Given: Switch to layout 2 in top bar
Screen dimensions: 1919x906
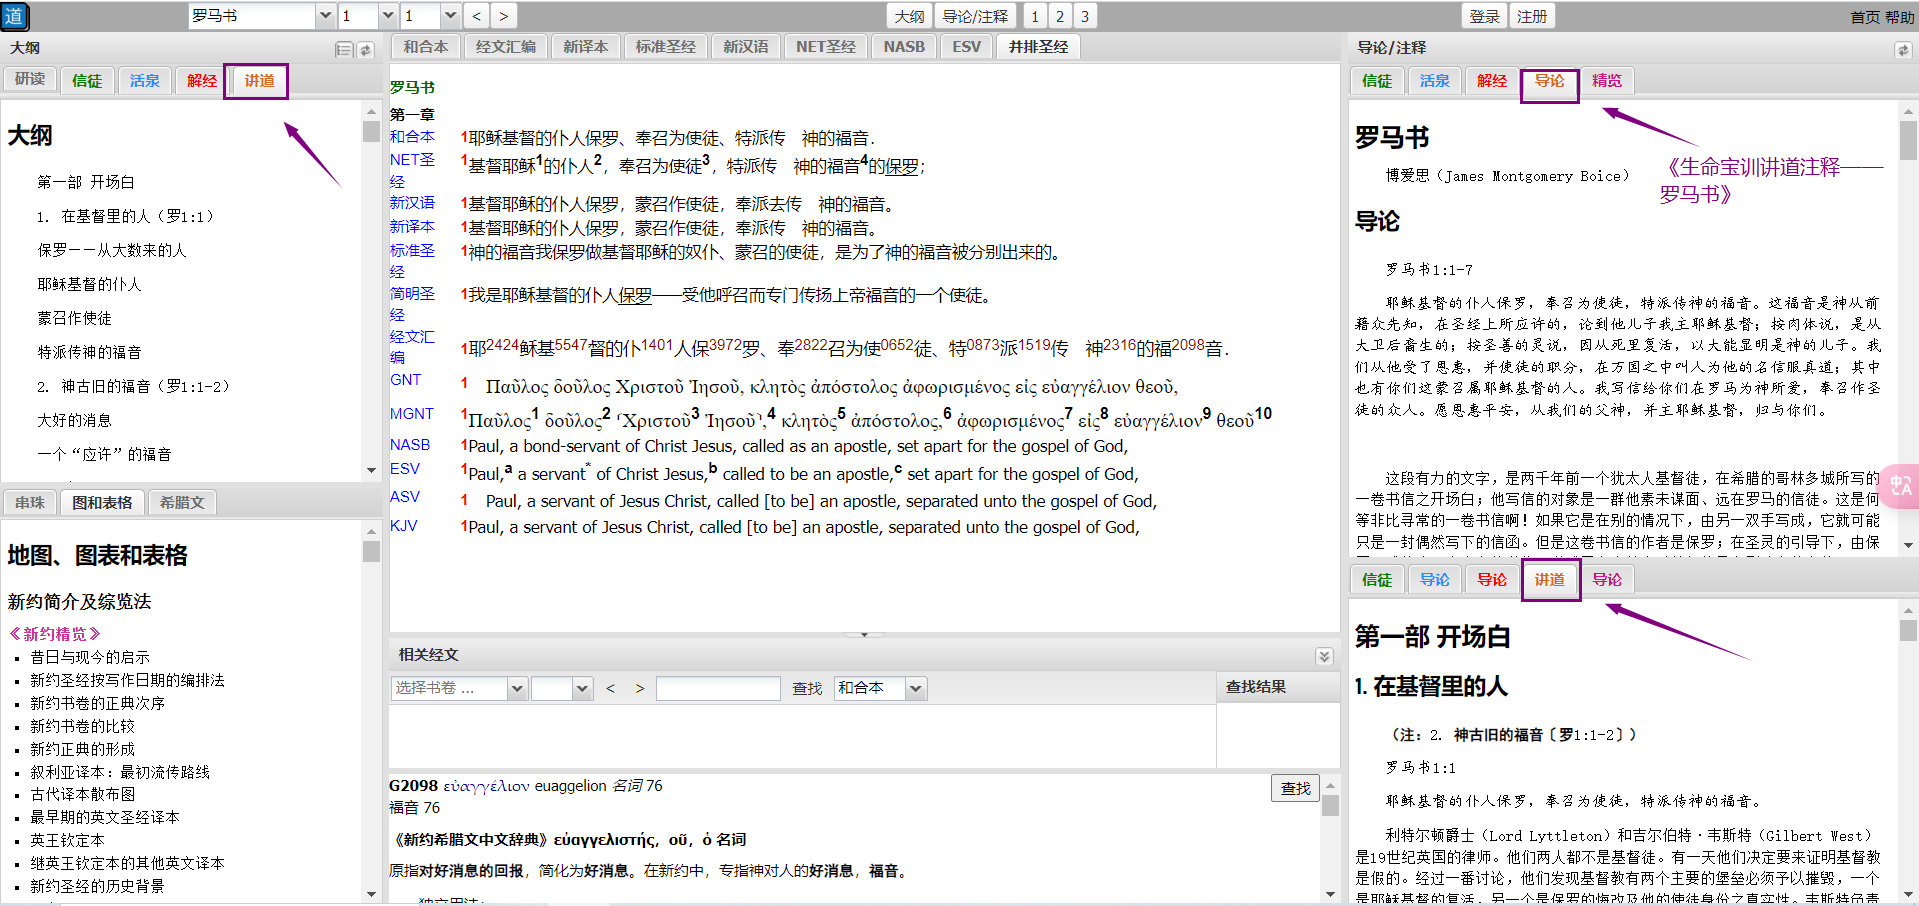Looking at the screenshot, I should pyautogui.click(x=1060, y=16).
